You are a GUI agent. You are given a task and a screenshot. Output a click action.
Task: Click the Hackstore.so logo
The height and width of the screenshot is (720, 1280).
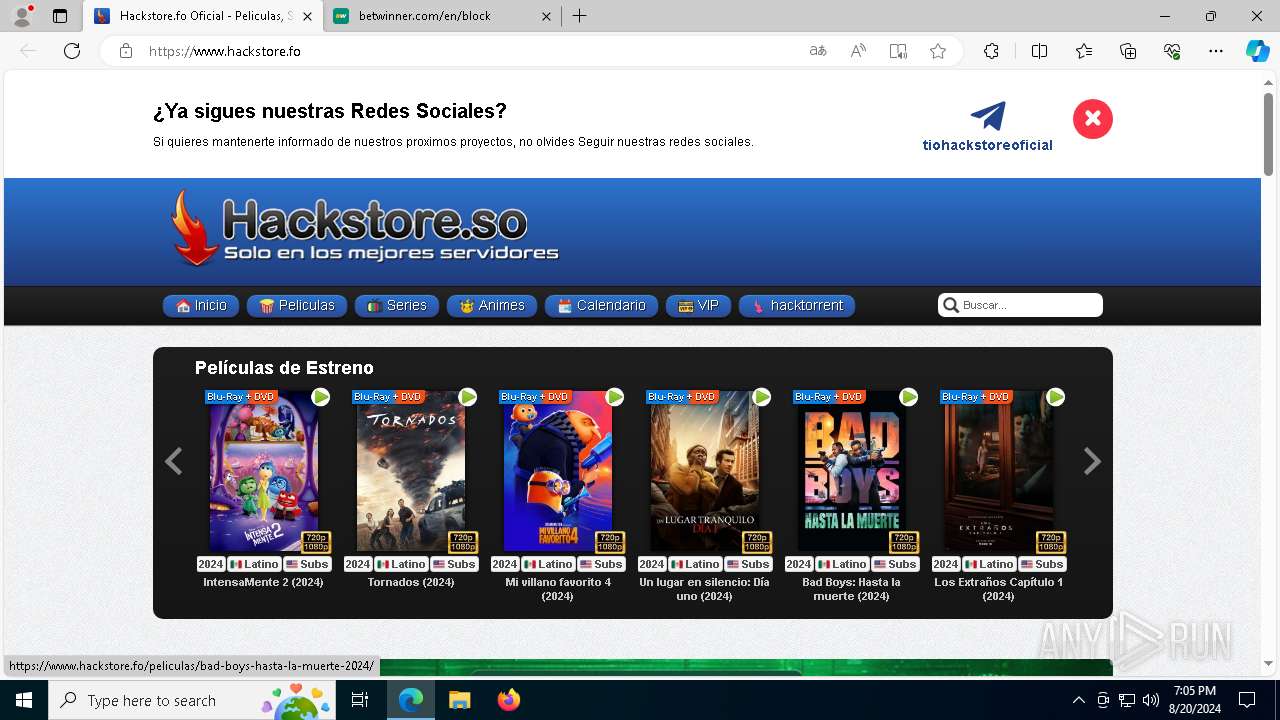(x=364, y=229)
